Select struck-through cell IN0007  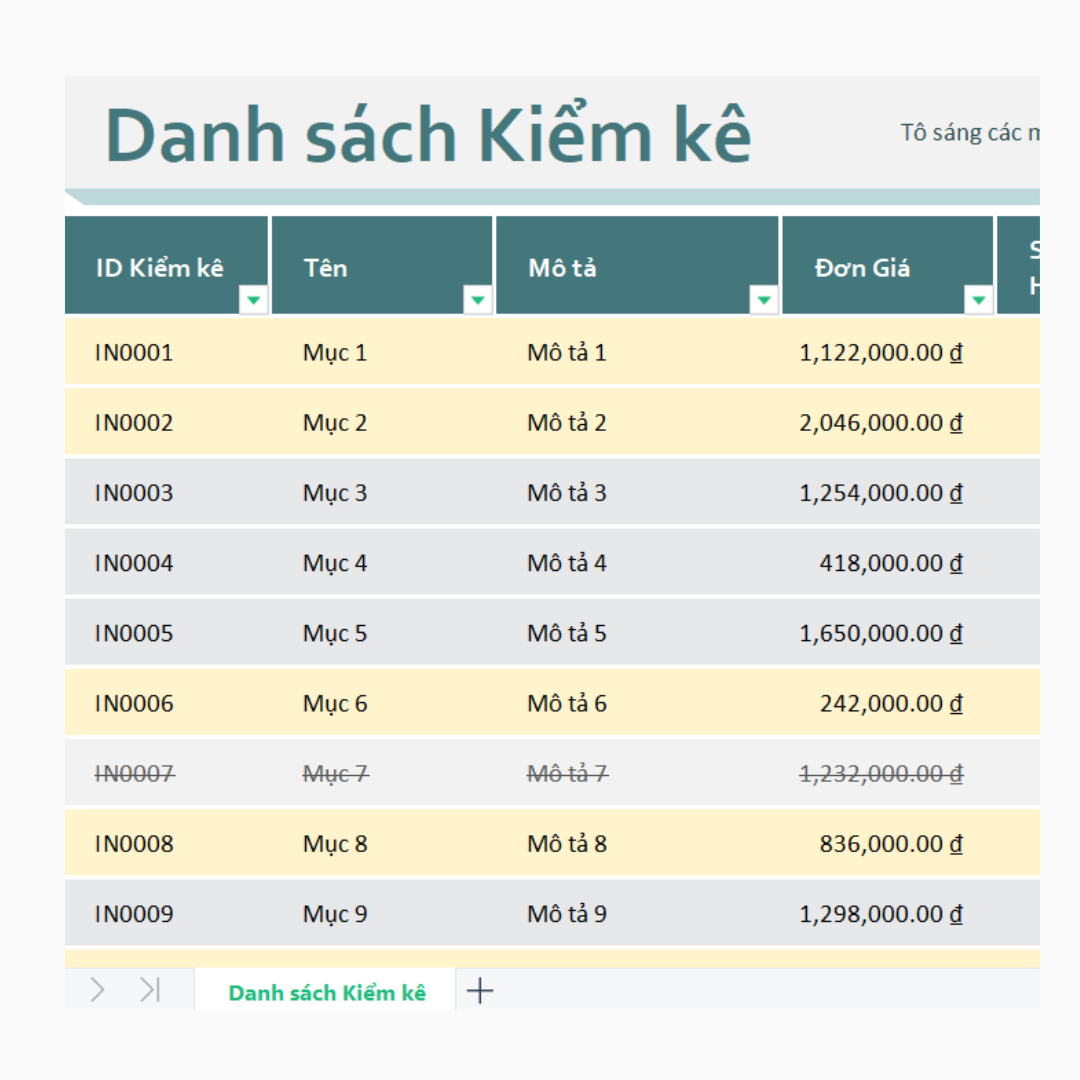point(166,773)
